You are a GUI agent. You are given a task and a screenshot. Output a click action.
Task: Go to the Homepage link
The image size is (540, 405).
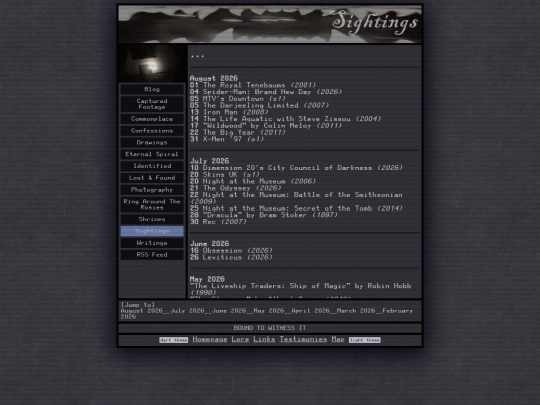tap(210, 339)
